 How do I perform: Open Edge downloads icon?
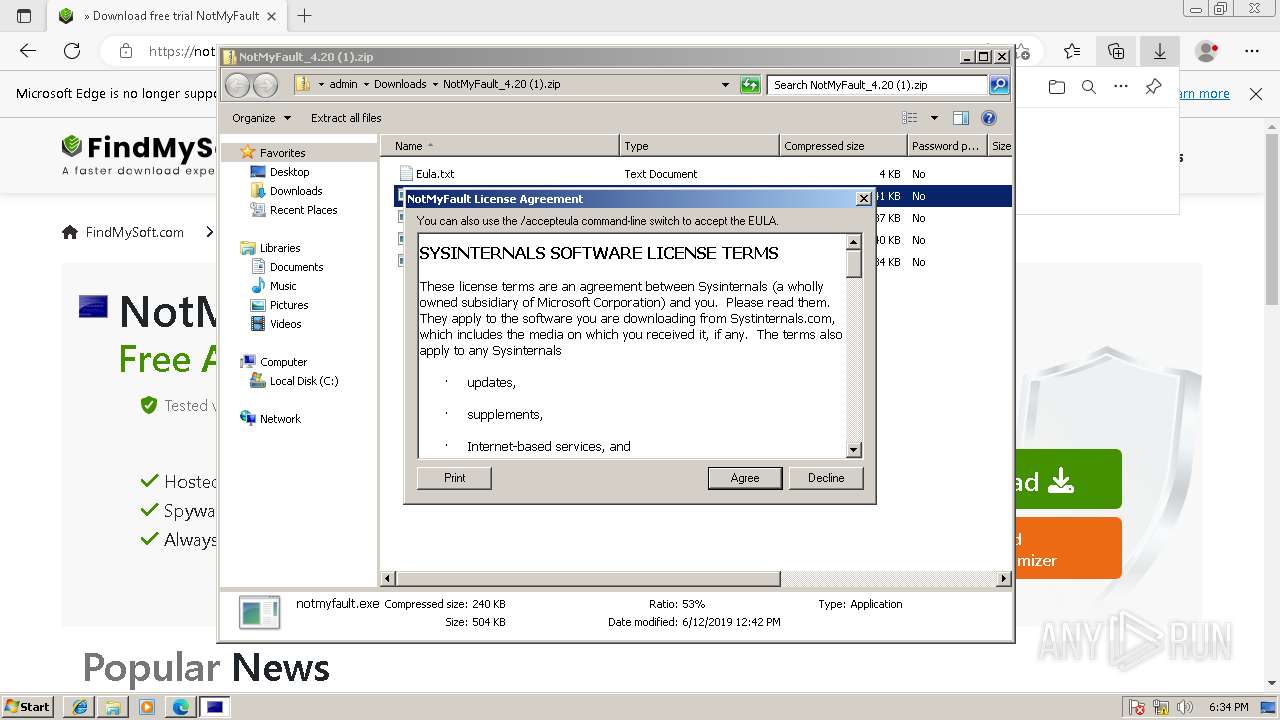tap(1160, 51)
